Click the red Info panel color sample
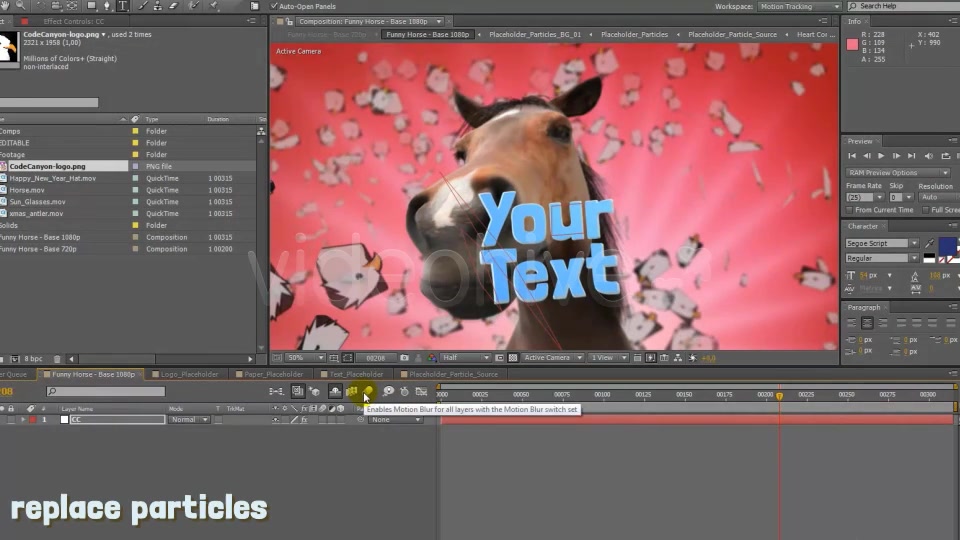The width and height of the screenshot is (960, 540). point(852,44)
